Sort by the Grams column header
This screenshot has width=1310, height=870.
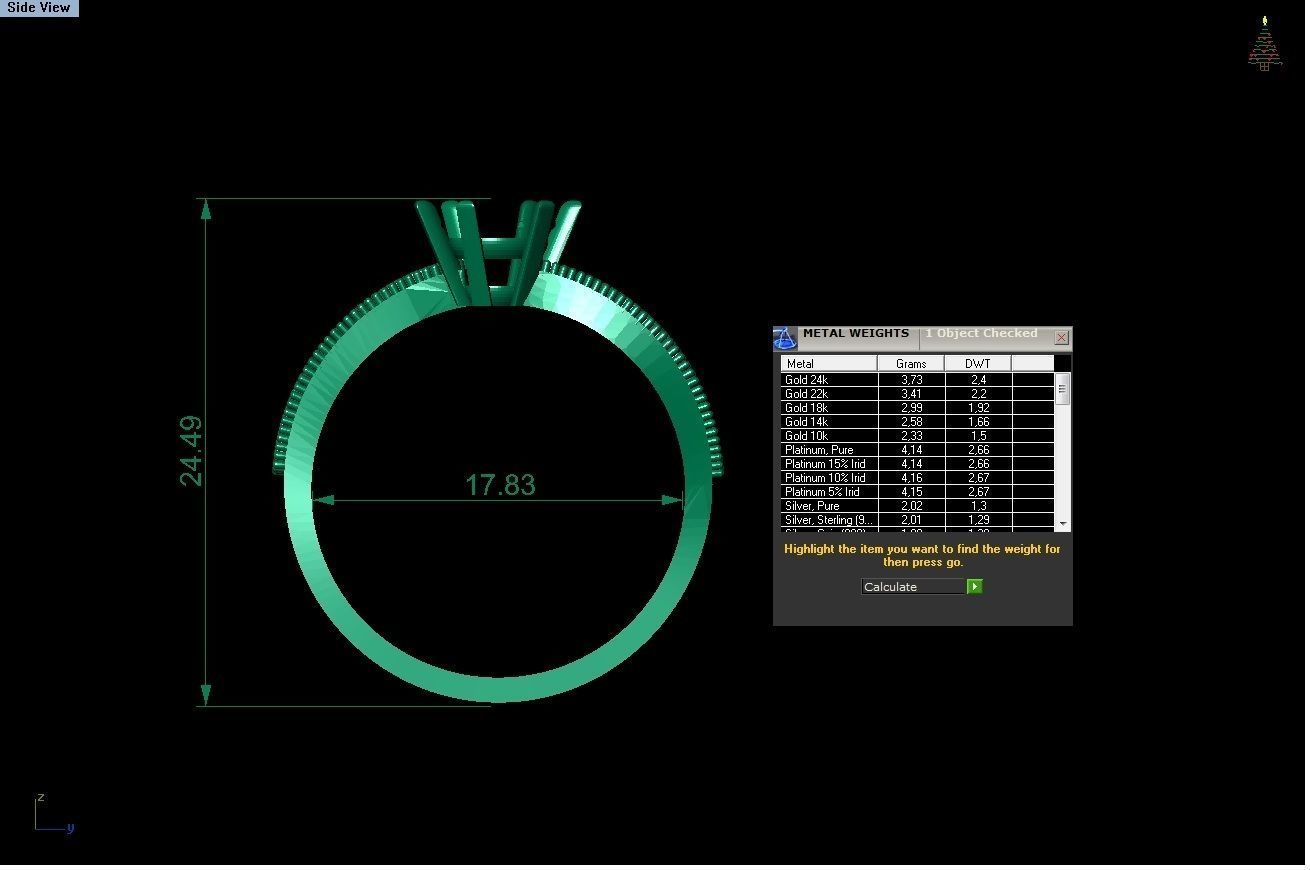(911, 364)
